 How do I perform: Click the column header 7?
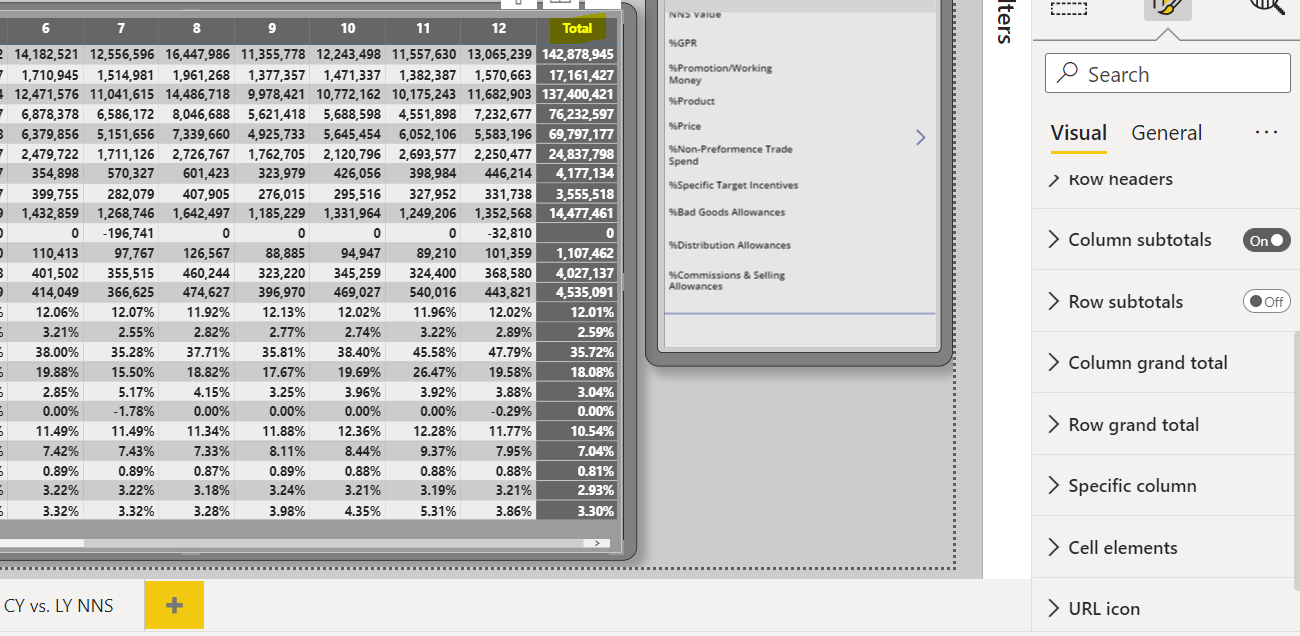pos(121,28)
